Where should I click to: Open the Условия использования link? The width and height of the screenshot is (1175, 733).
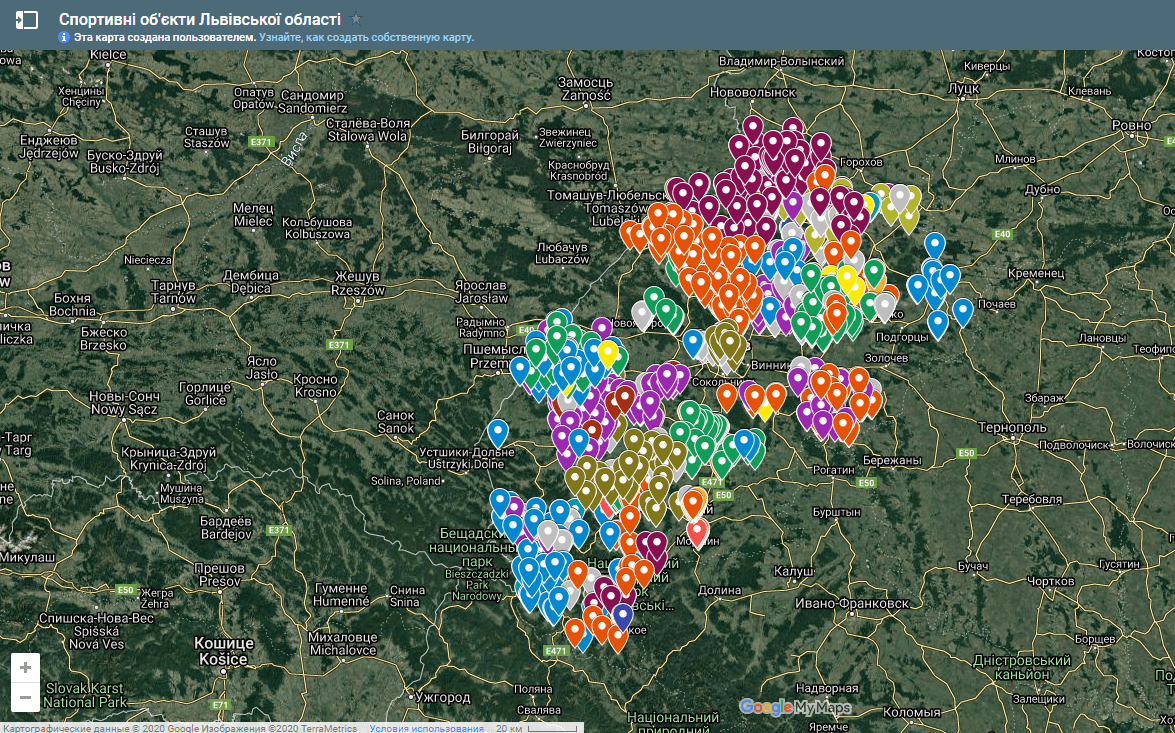tap(426, 728)
